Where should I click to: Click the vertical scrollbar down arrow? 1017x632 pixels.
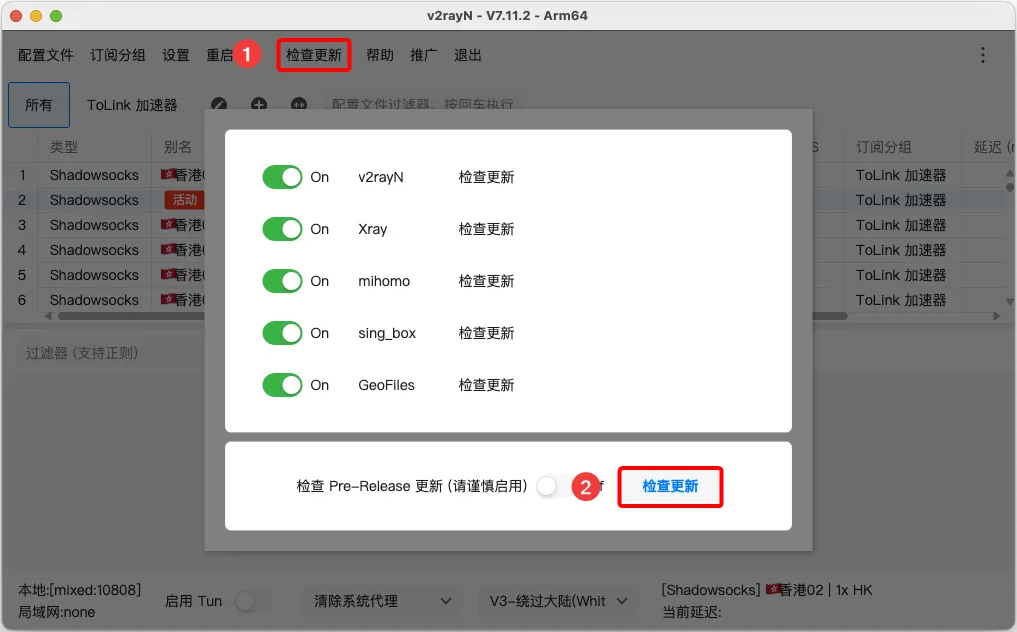tap(1010, 301)
